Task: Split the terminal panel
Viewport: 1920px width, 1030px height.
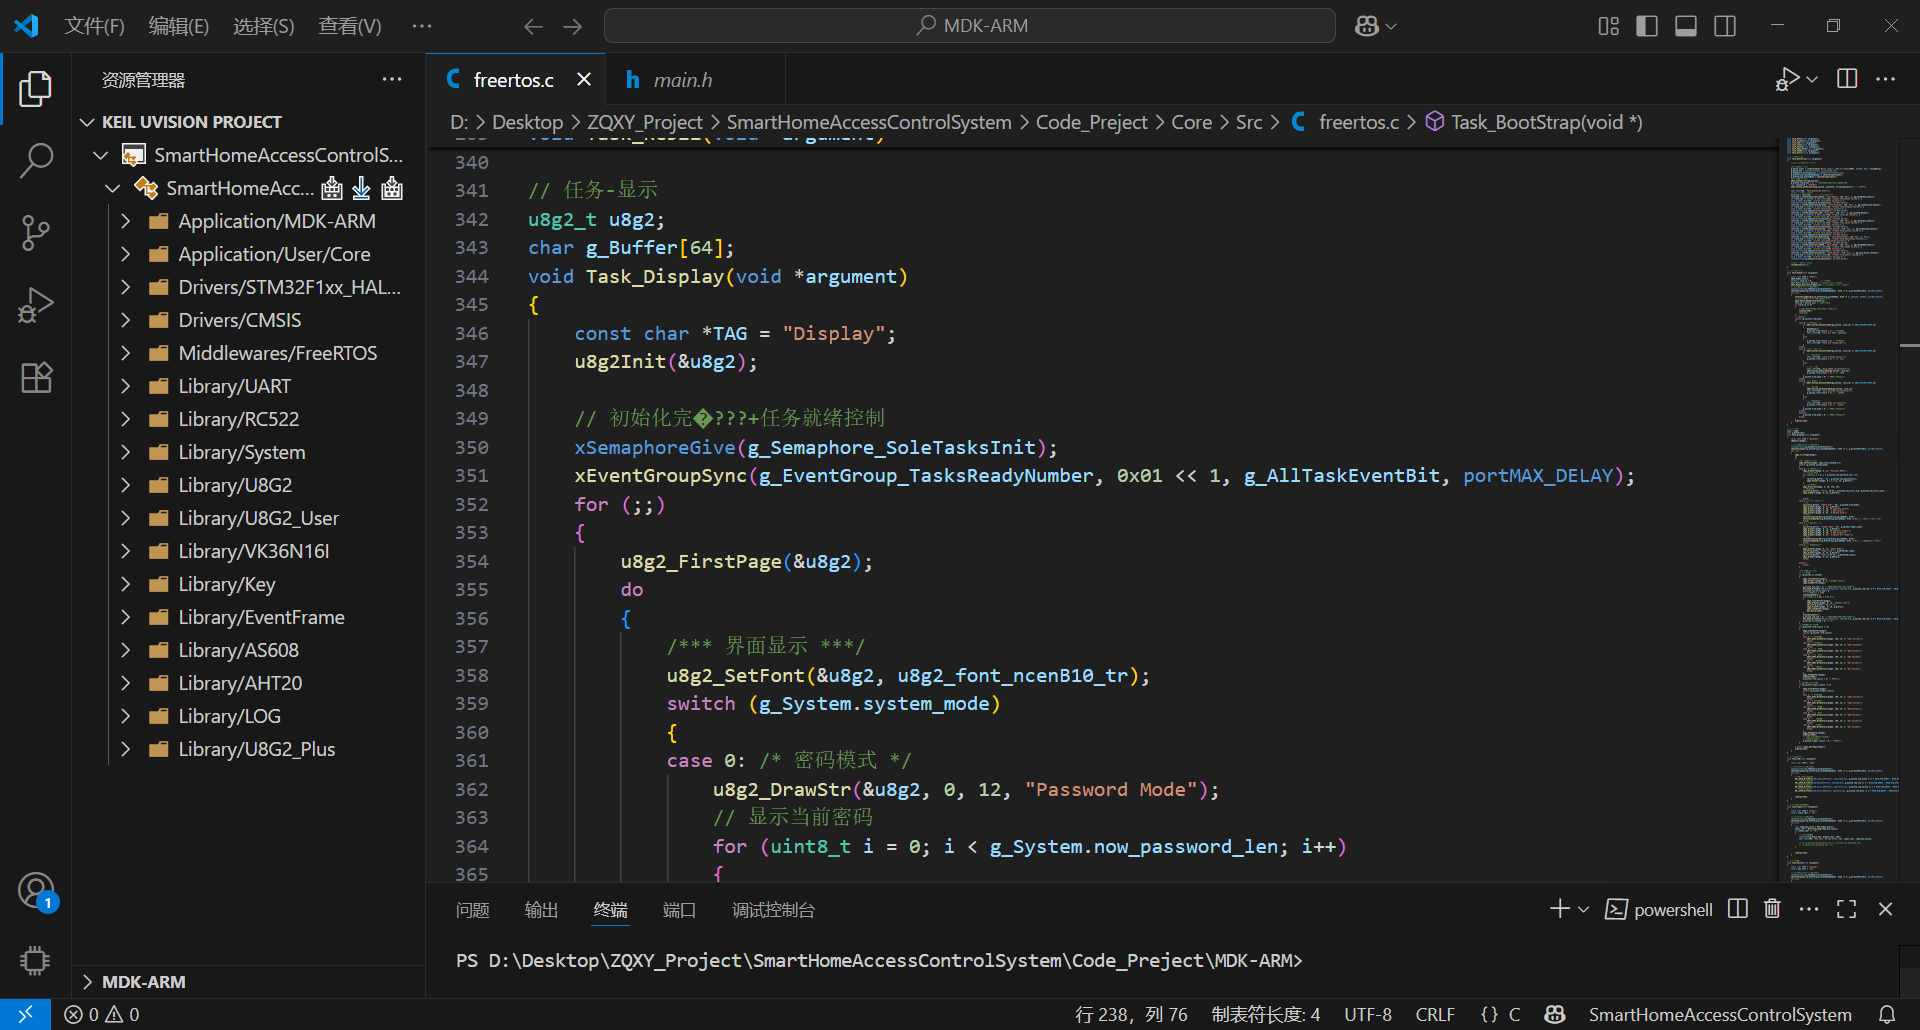Action: coord(1738,909)
